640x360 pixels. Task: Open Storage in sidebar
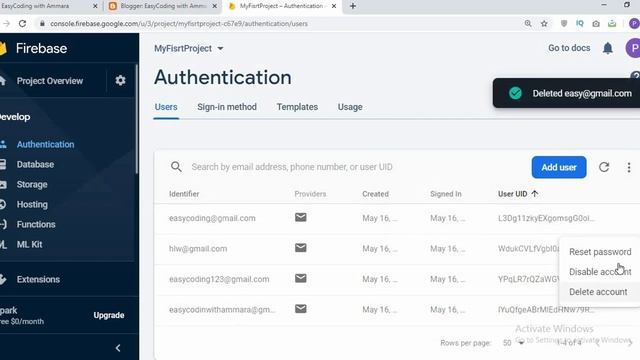(32, 184)
